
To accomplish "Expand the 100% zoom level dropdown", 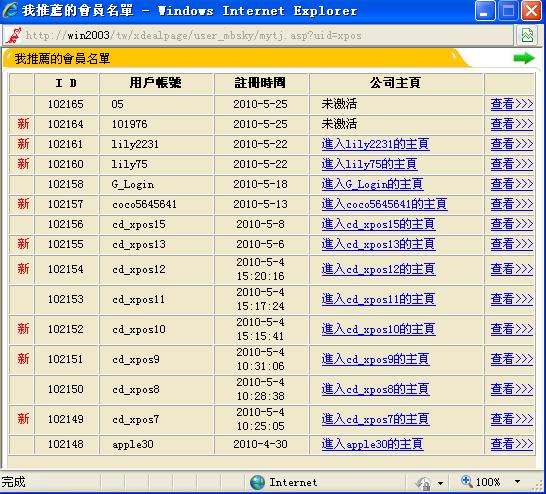I will (517, 482).
